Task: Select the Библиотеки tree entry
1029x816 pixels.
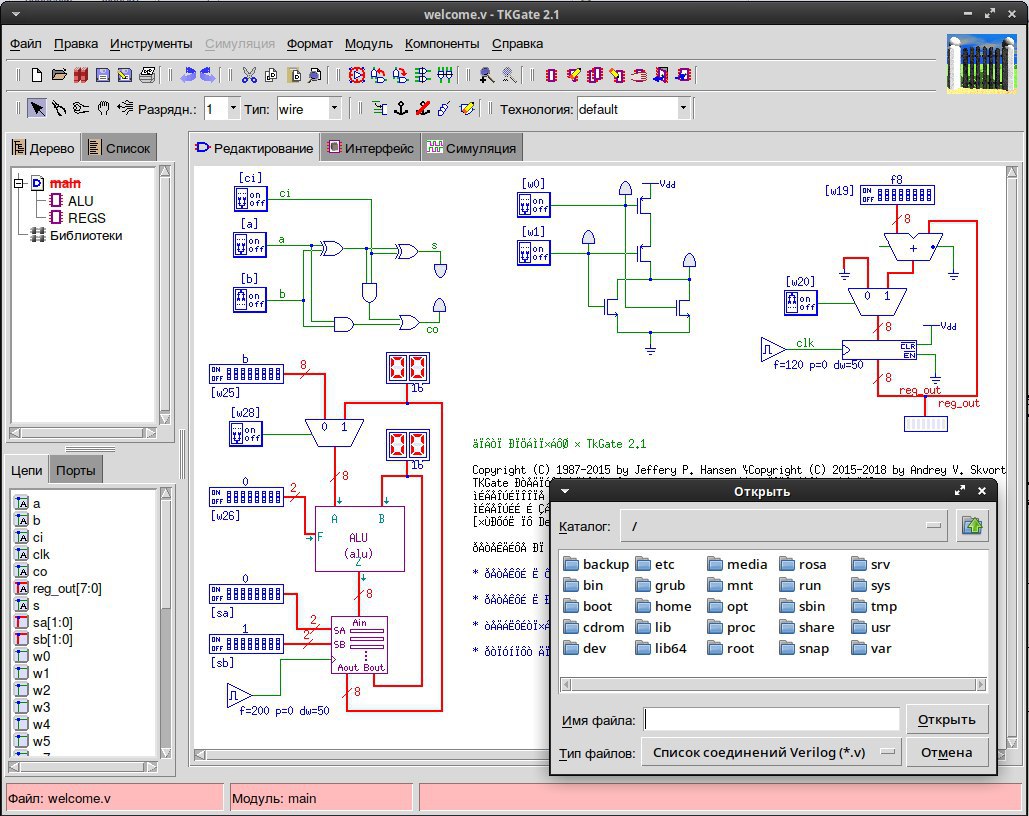Action: (76, 235)
